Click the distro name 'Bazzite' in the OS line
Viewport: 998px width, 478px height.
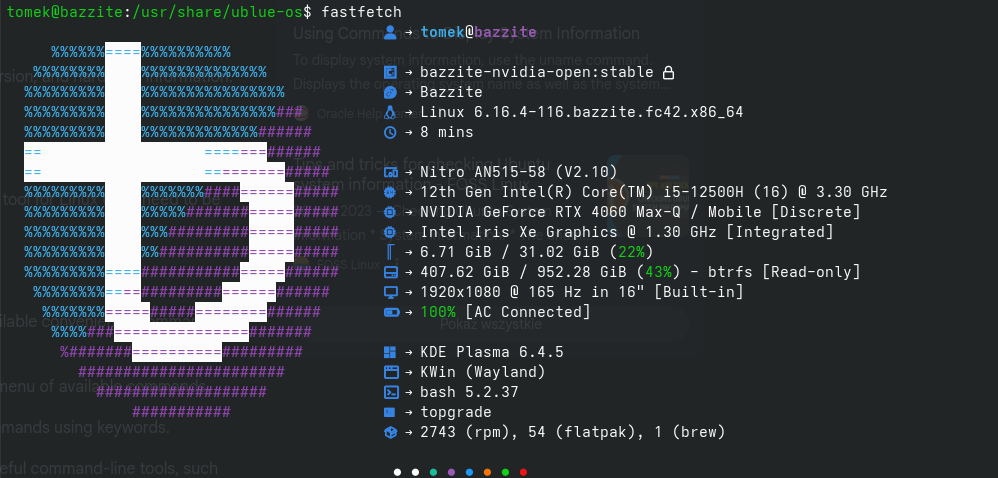tap(451, 92)
